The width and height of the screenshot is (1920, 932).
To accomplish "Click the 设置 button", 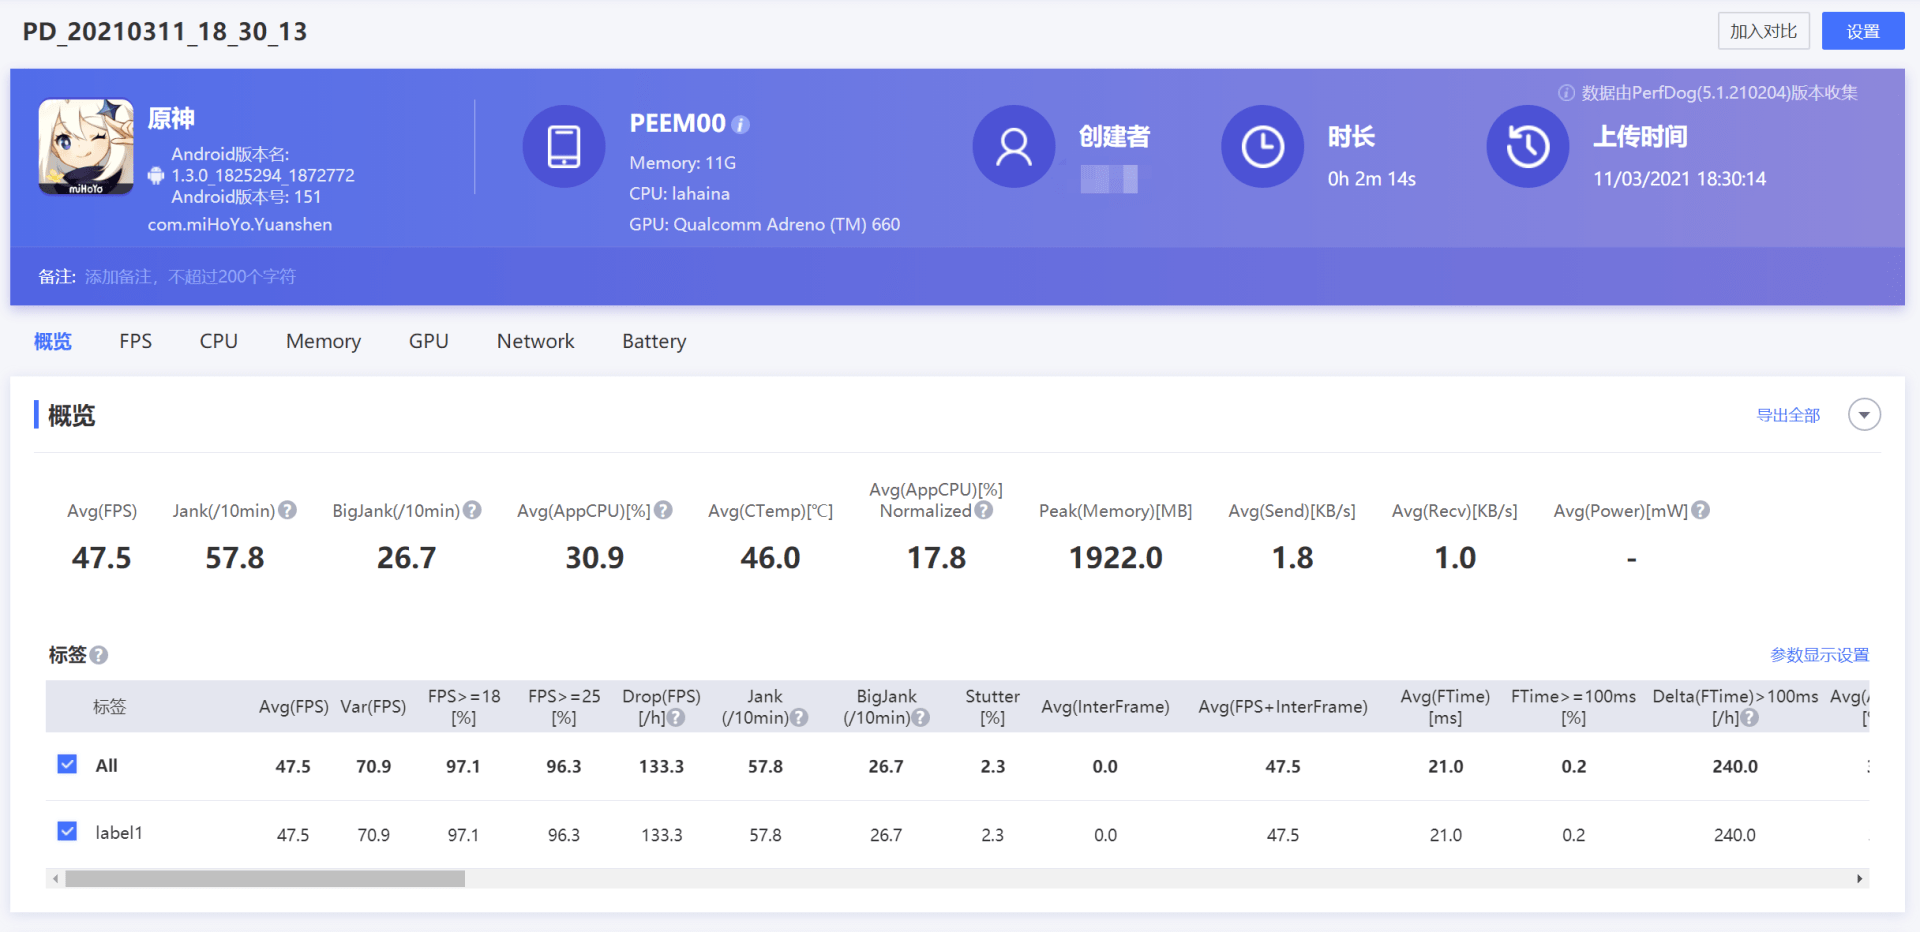I will tap(1863, 31).
